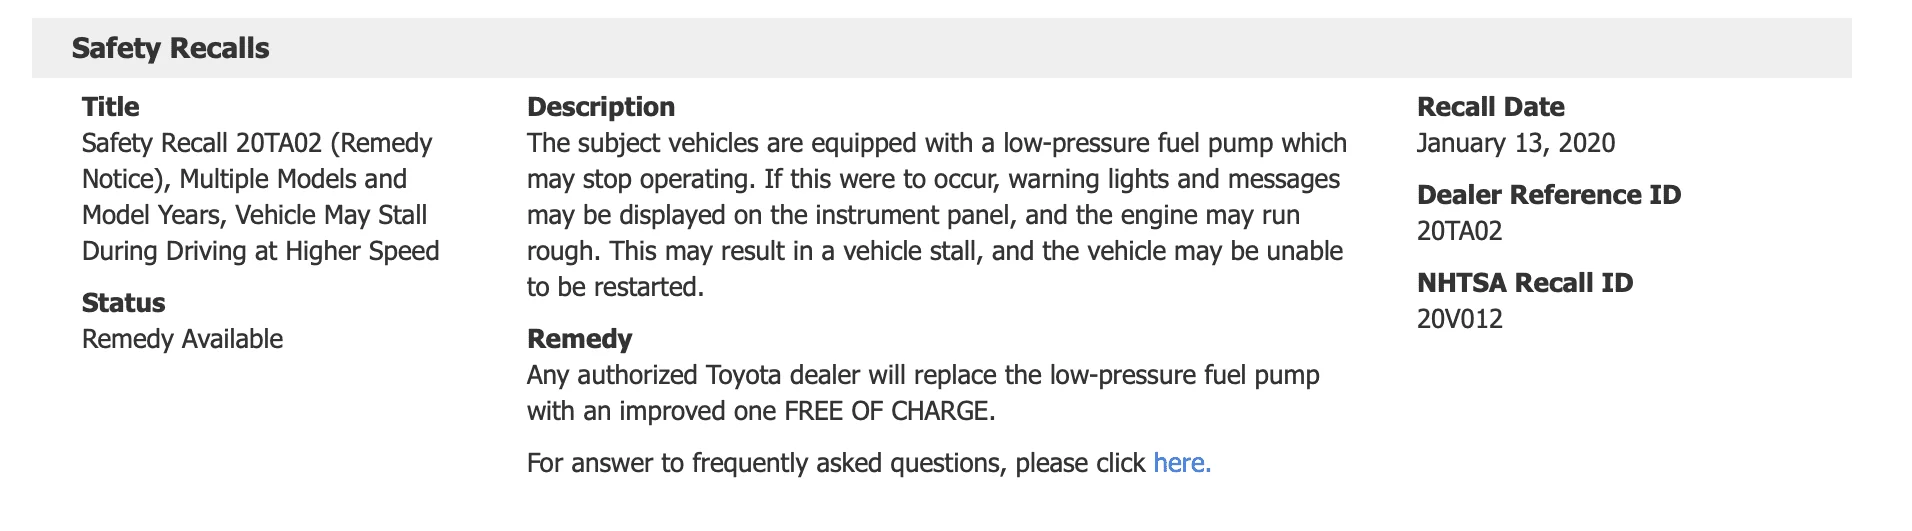Click 'Any authorized Toyota dealer' remedy line
This screenshot has width=1912, height=531.
(923, 375)
